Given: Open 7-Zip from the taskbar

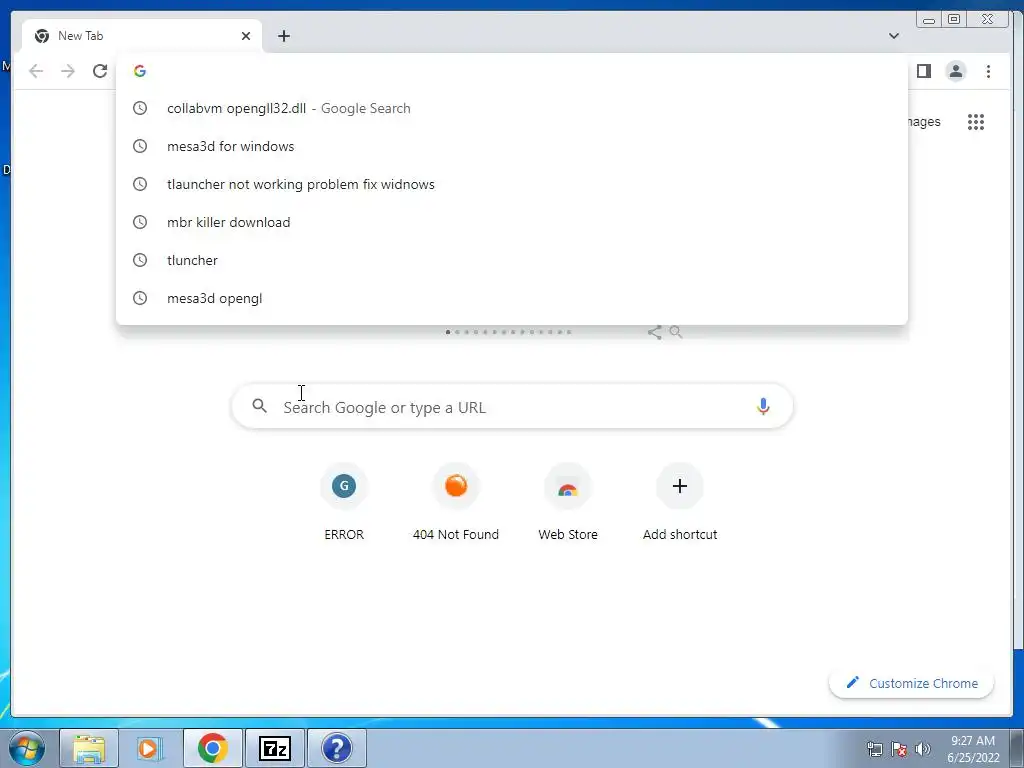Looking at the screenshot, I should pyautogui.click(x=274, y=748).
